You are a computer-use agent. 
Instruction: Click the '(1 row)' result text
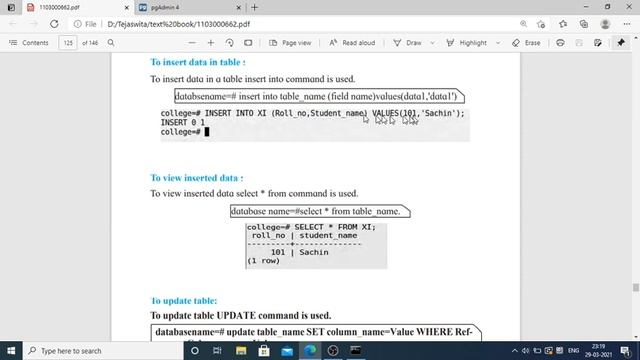point(263,261)
